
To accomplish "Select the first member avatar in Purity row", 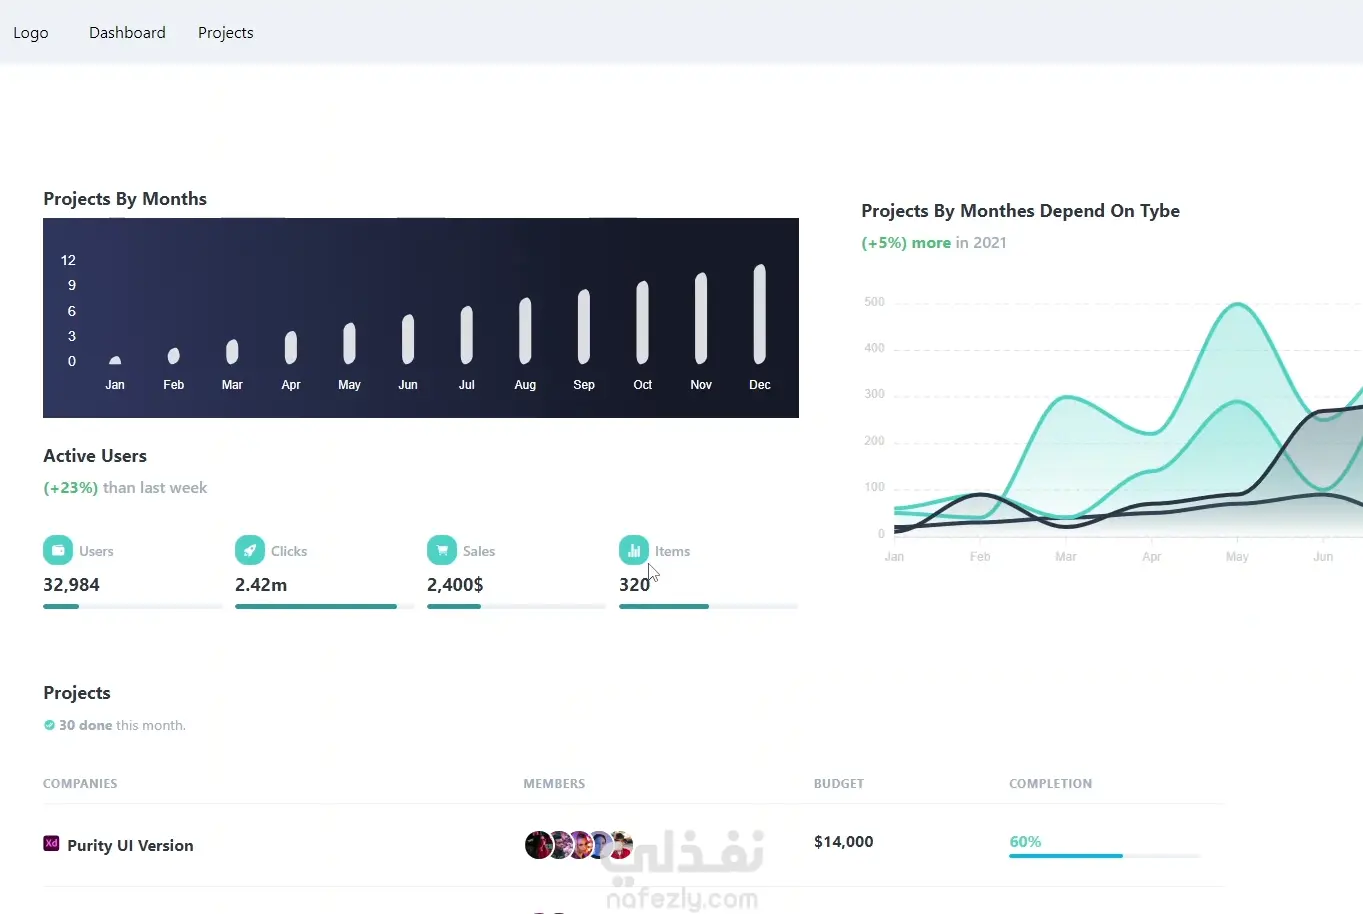I will coord(538,845).
